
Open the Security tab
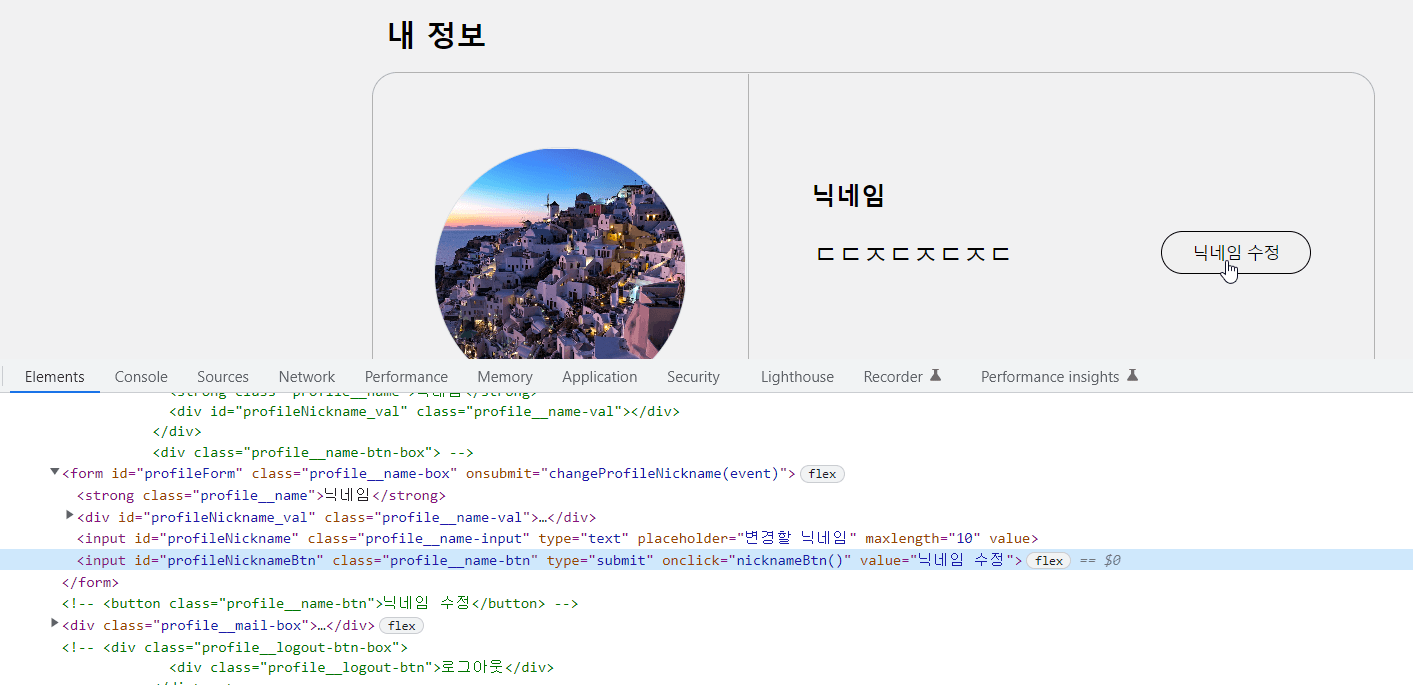pos(693,377)
